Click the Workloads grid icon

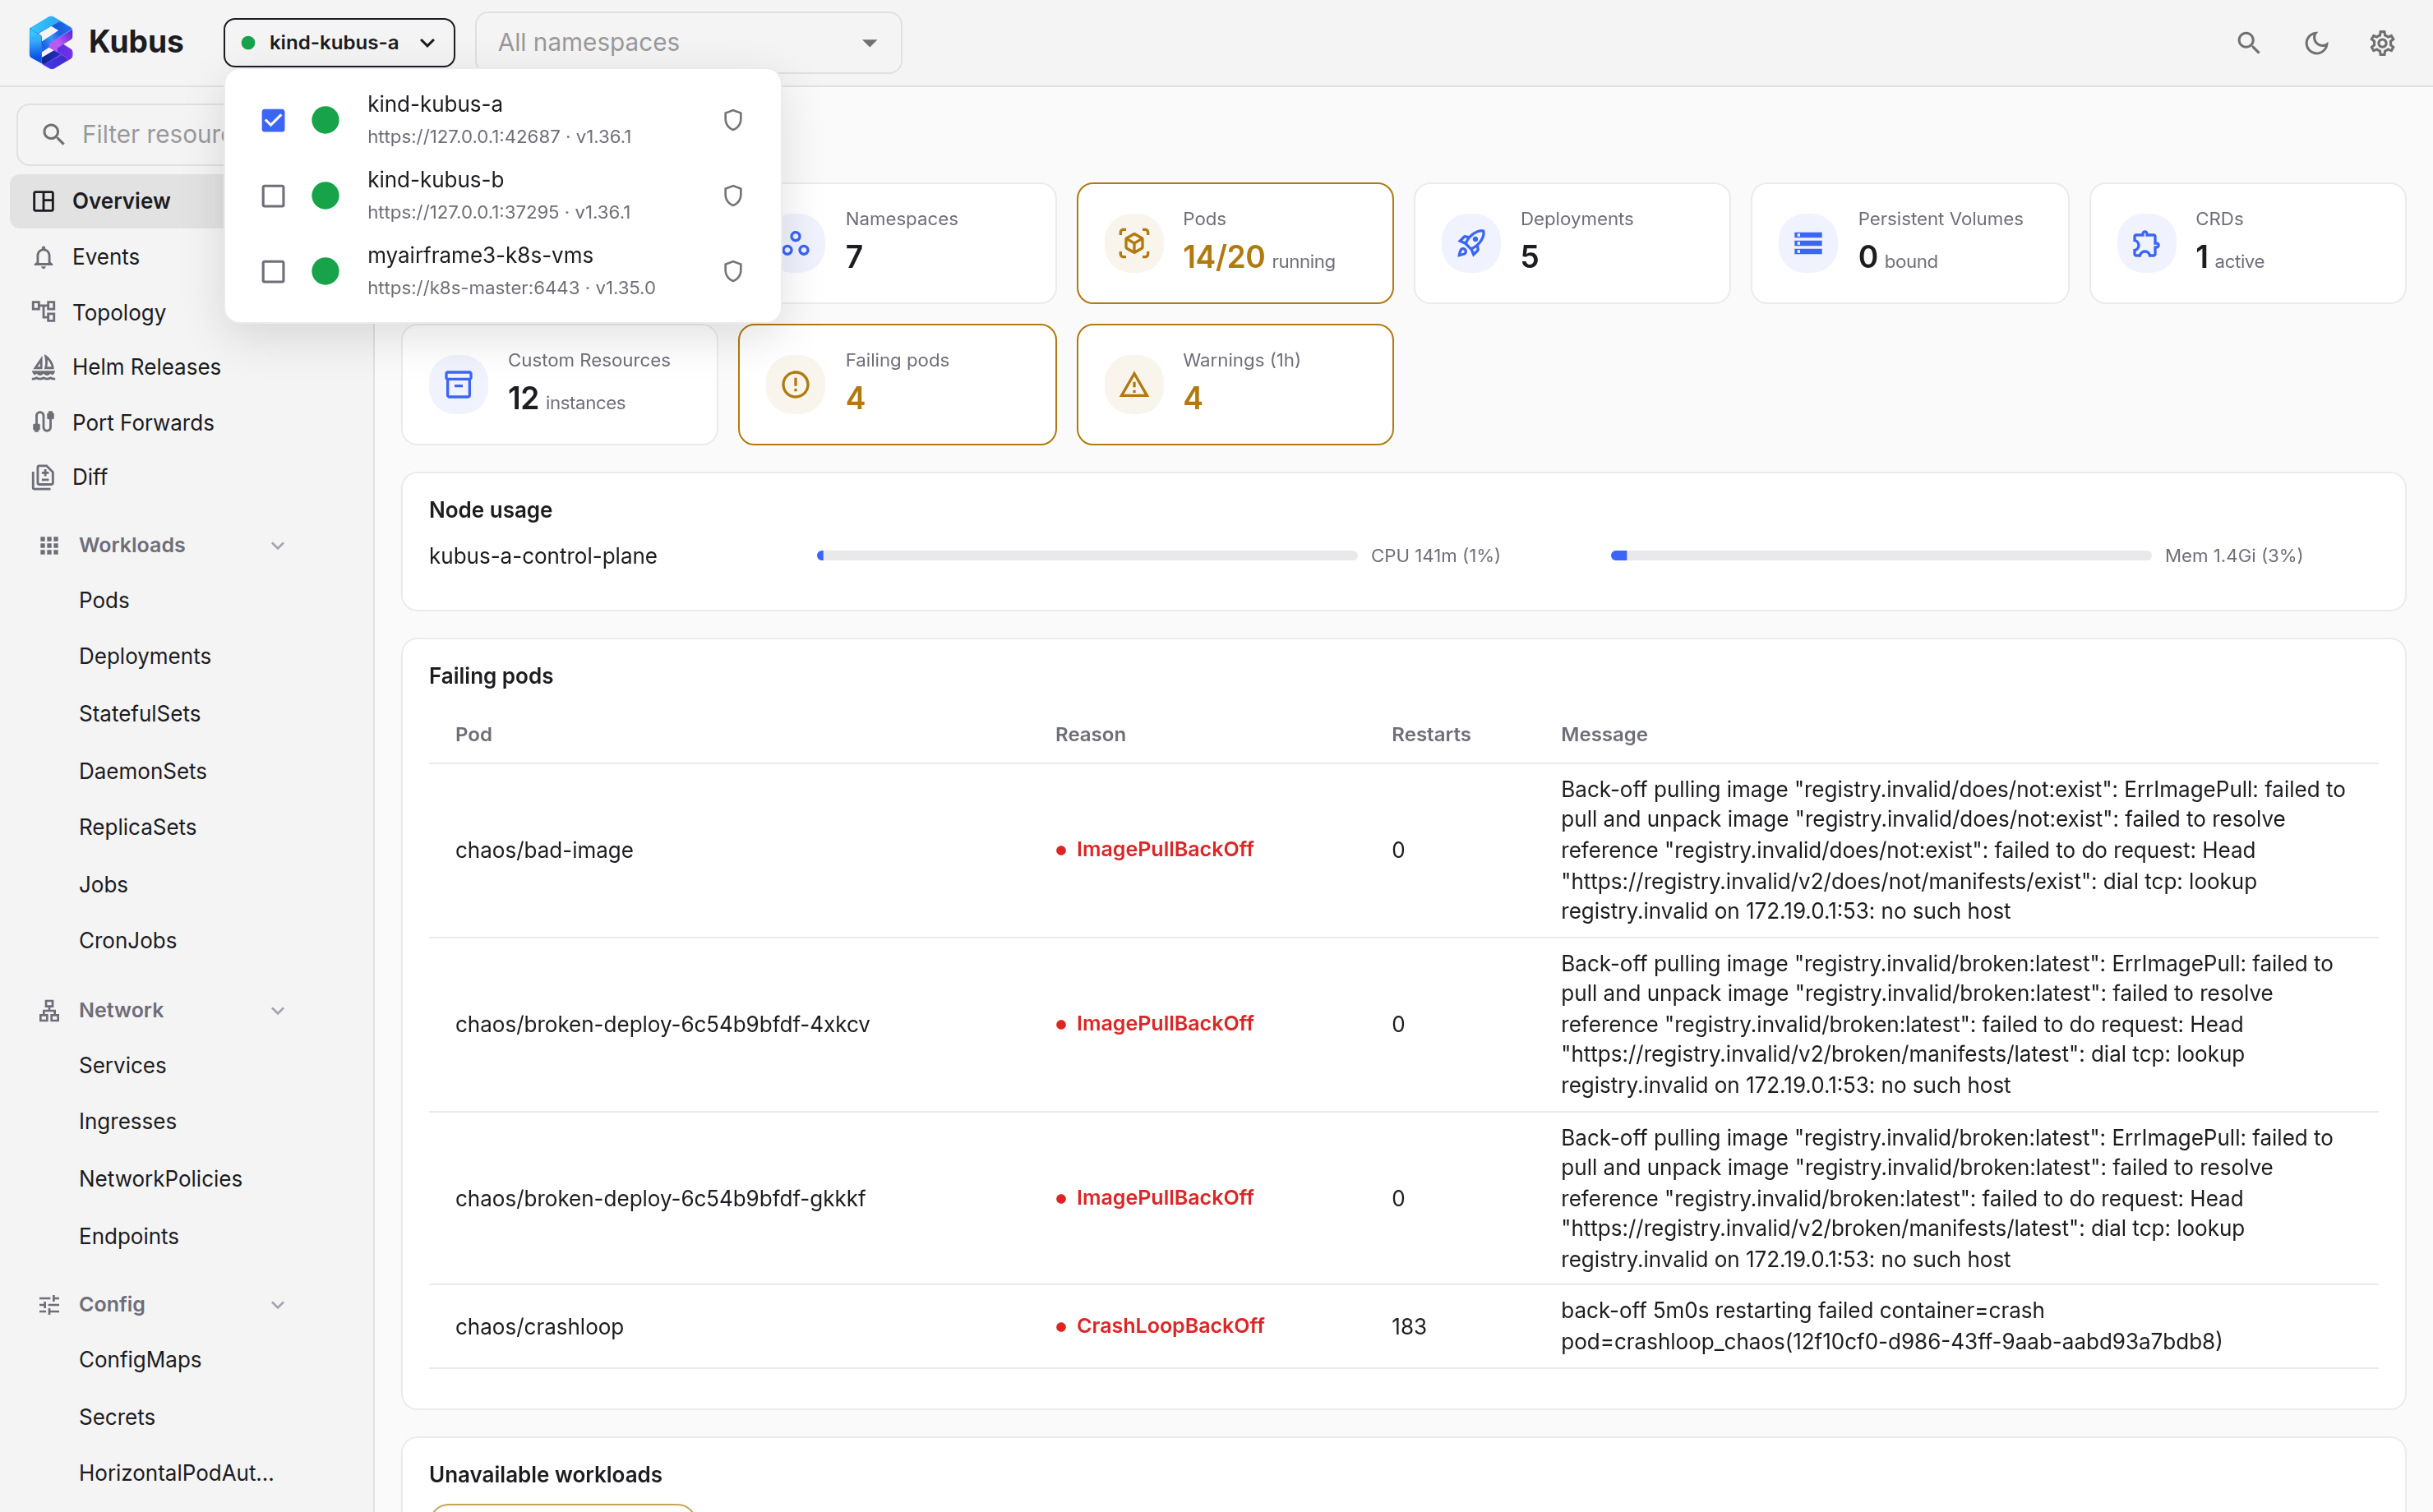tap(49, 545)
